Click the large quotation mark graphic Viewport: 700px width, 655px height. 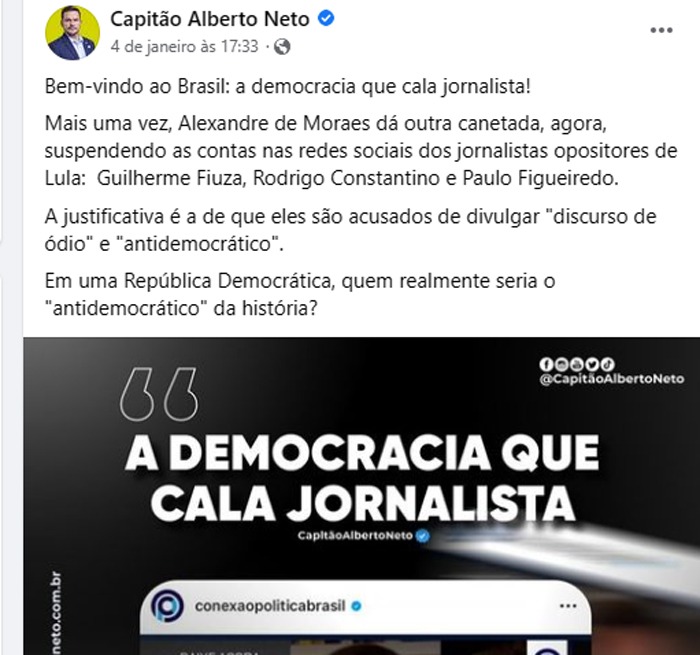[158, 394]
